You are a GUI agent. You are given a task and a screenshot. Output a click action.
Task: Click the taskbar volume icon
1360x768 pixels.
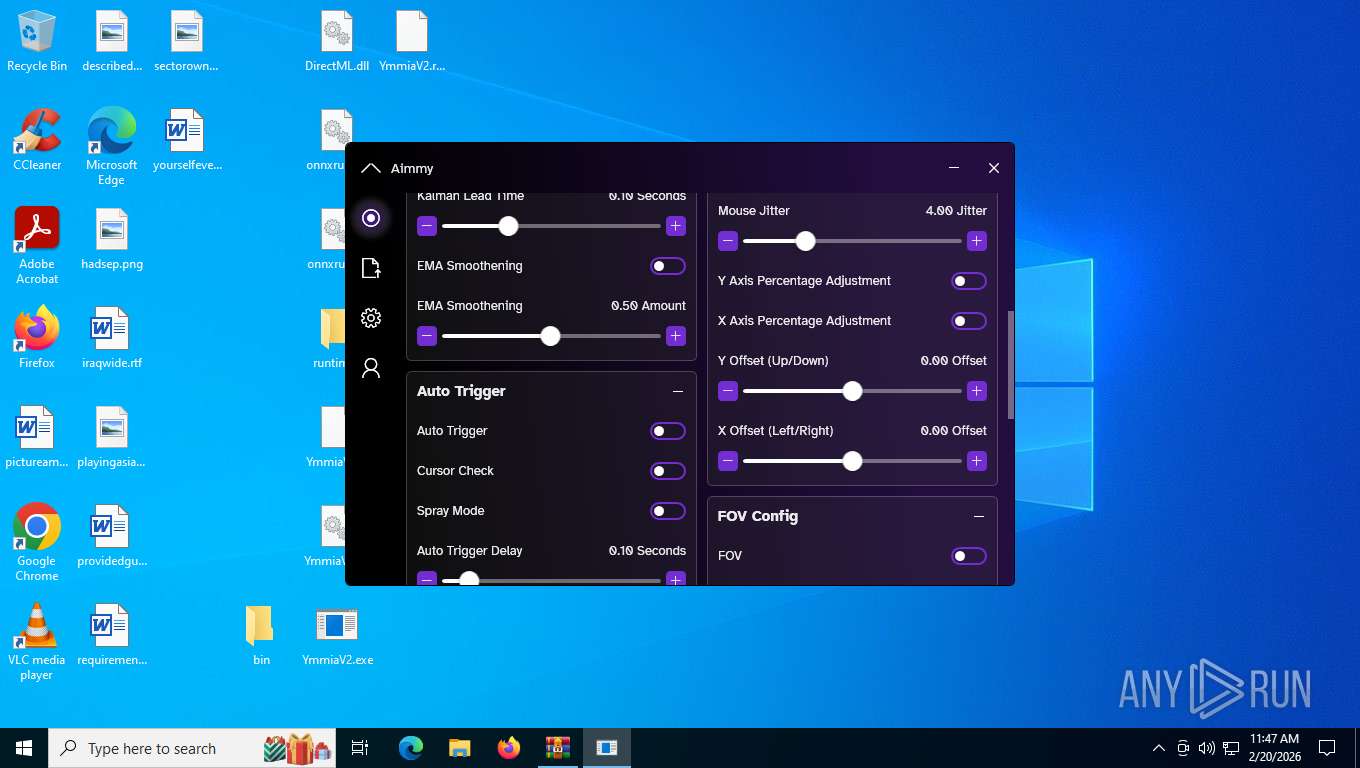(x=1206, y=748)
